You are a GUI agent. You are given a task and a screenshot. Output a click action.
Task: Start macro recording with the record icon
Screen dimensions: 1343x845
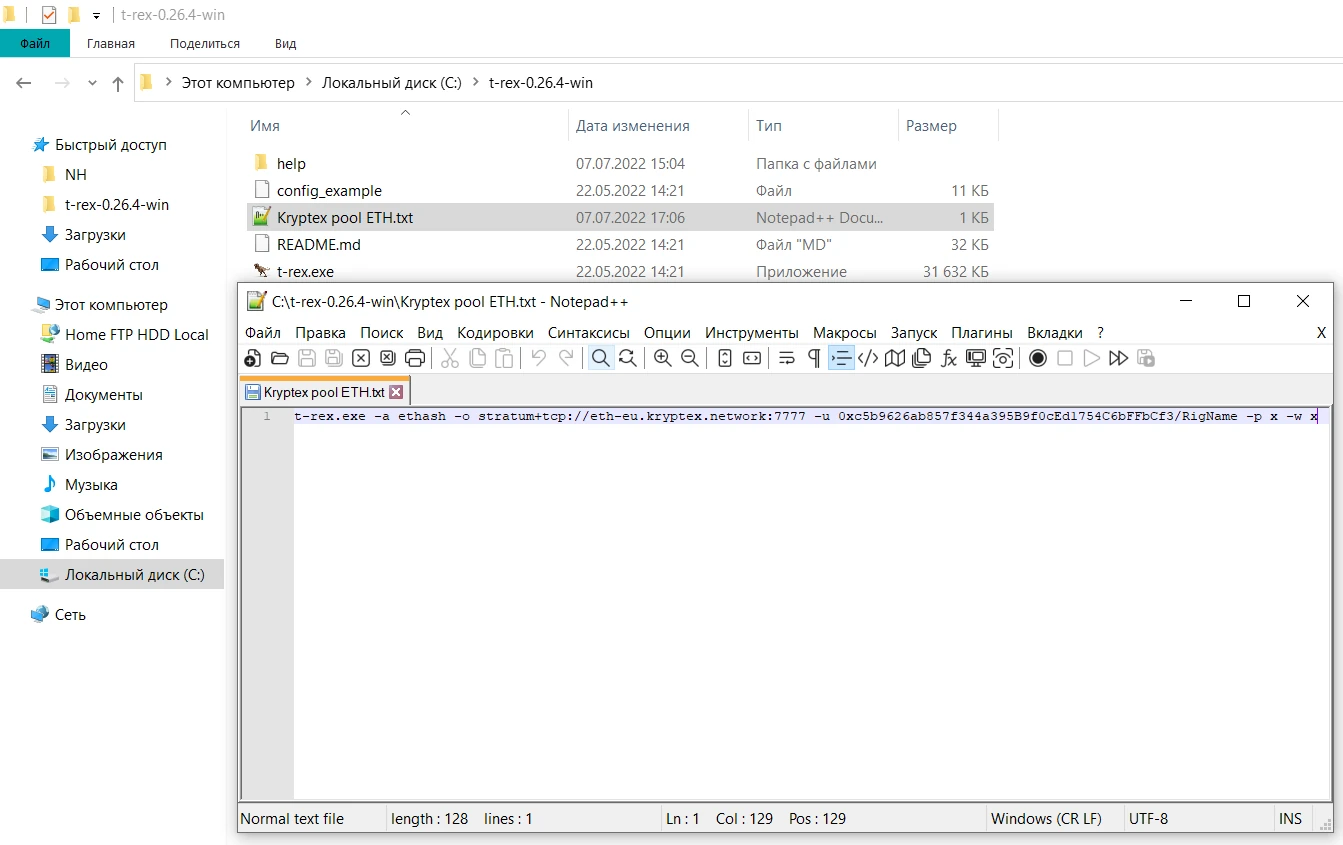click(x=1038, y=358)
